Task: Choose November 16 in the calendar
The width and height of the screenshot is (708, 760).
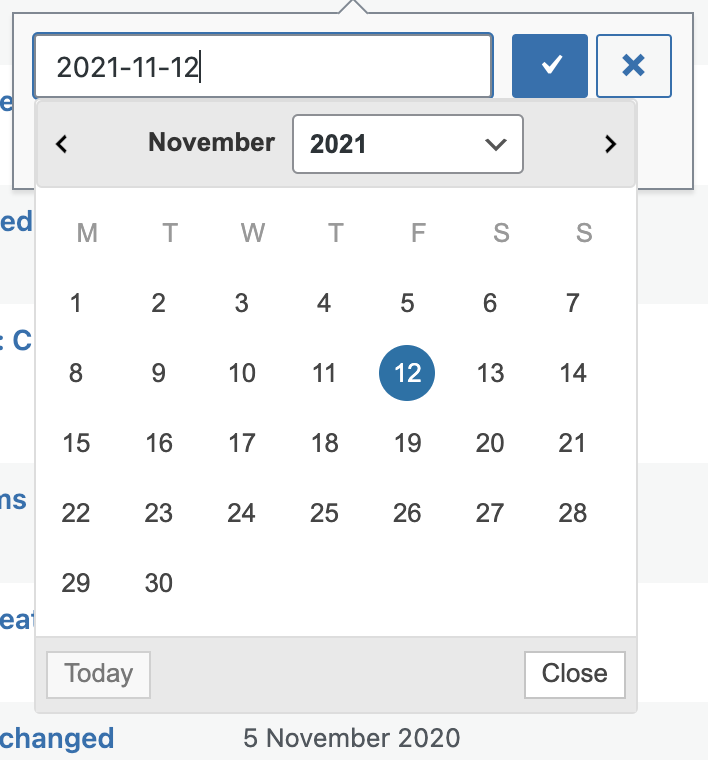Action: (x=159, y=443)
